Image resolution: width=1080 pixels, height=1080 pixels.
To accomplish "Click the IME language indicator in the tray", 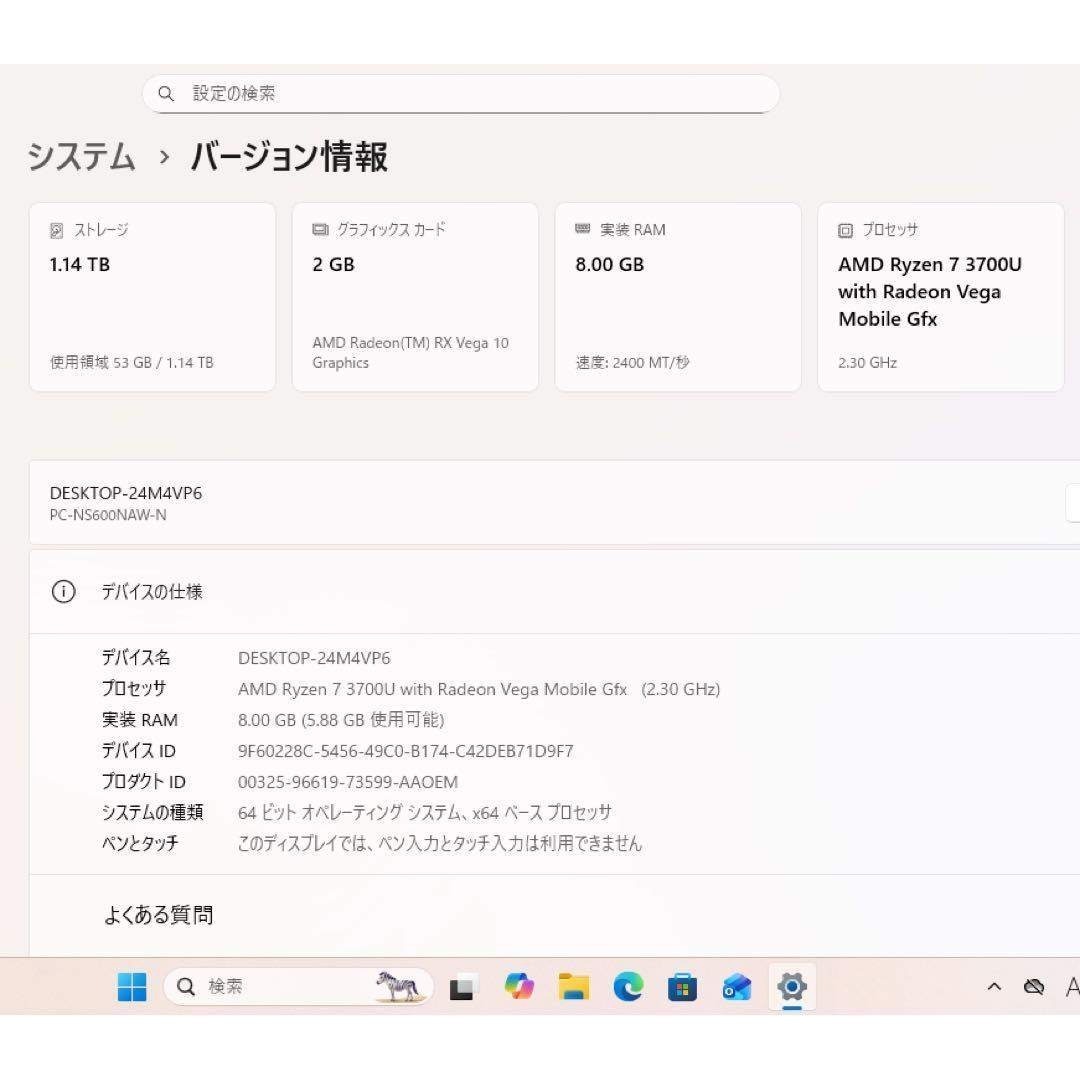I will tap(1072, 987).
